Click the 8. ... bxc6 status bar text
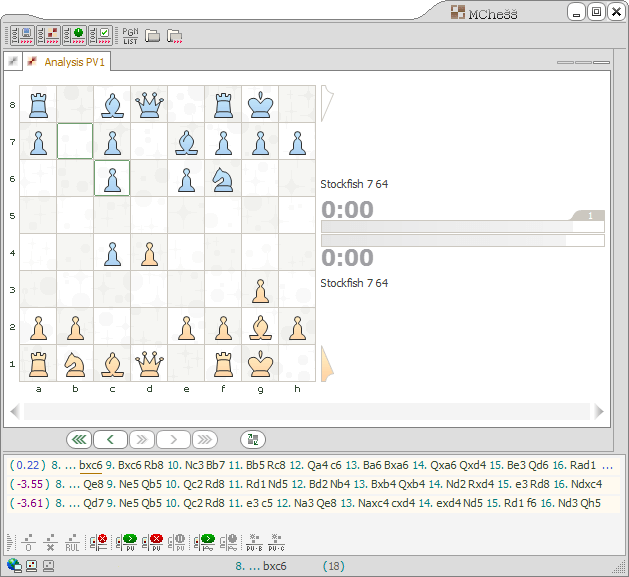This screenshot has height=577, width=629. pyautogui.click(x=261, y=566)
